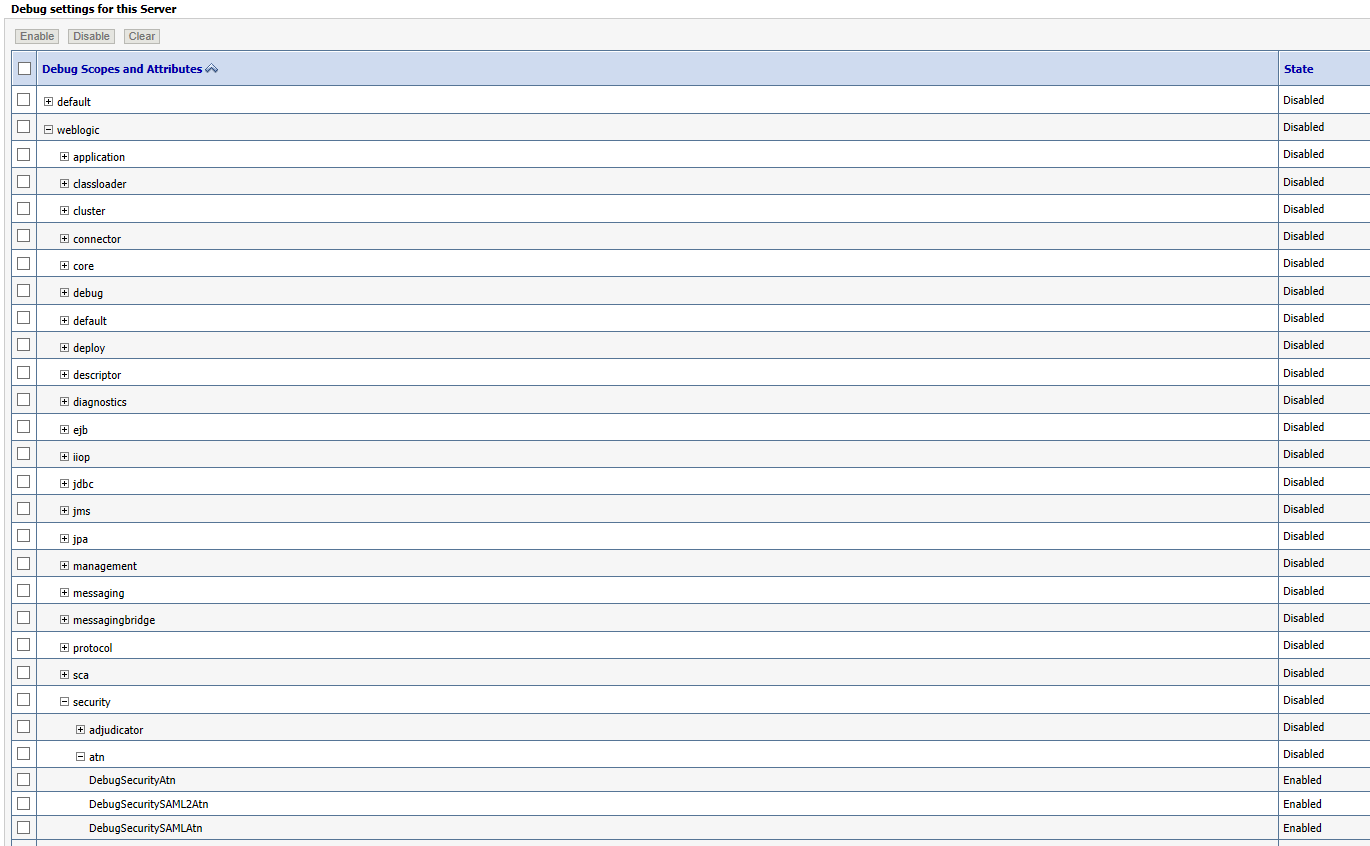Screen dimensions: 1370x846
Task: Expand the default scope at top
Action: [48, 102]
